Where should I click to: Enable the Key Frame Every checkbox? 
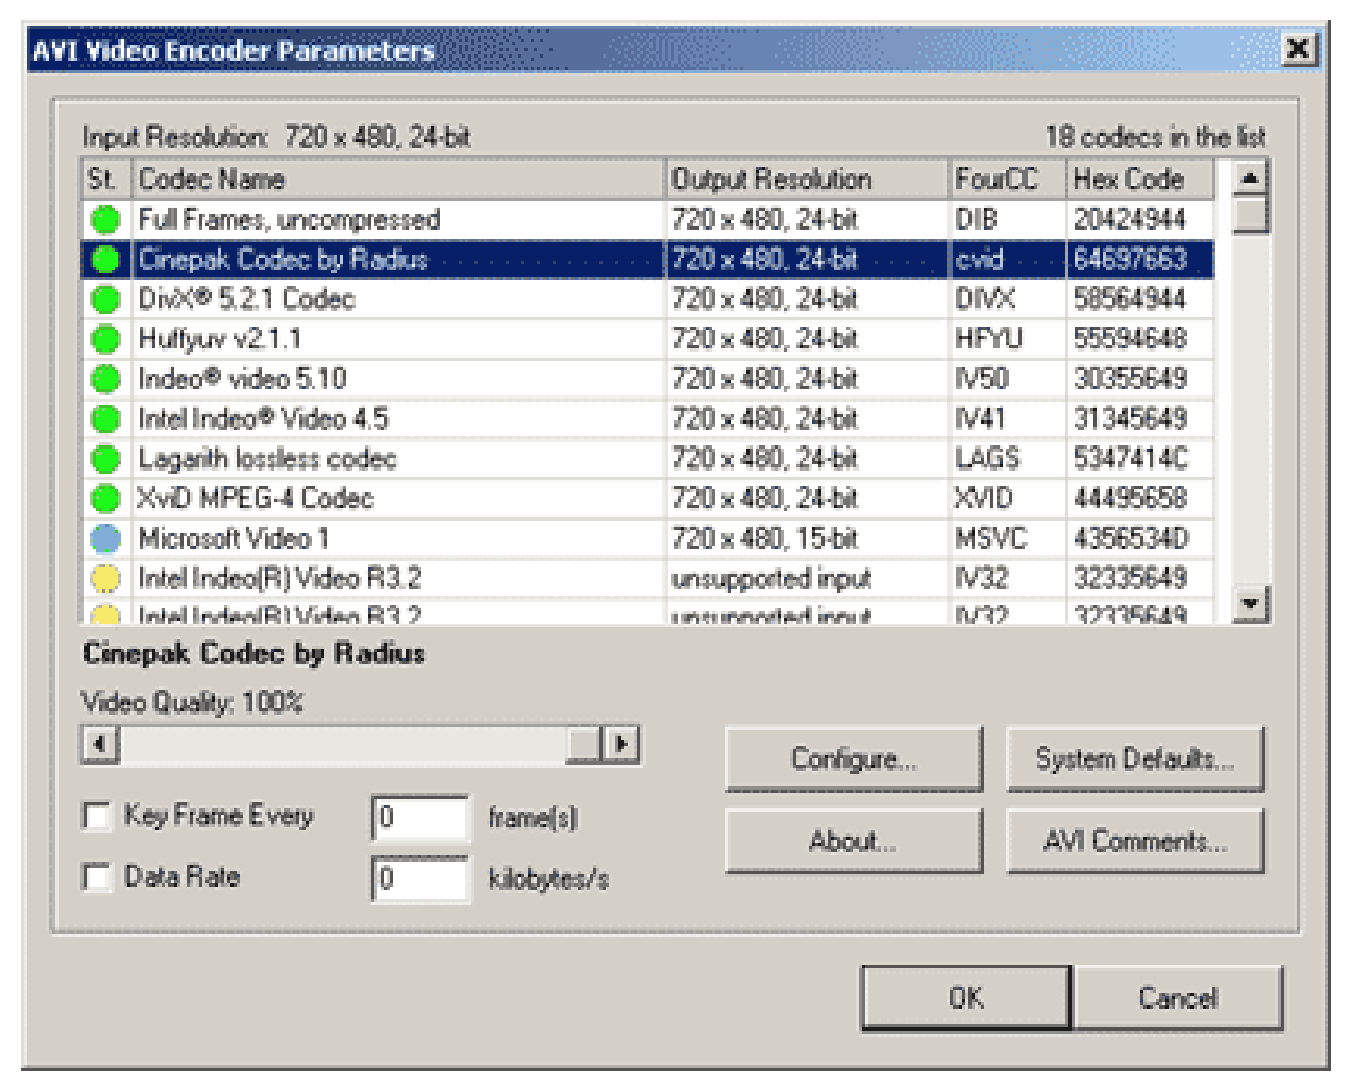(x=97, y=816)
